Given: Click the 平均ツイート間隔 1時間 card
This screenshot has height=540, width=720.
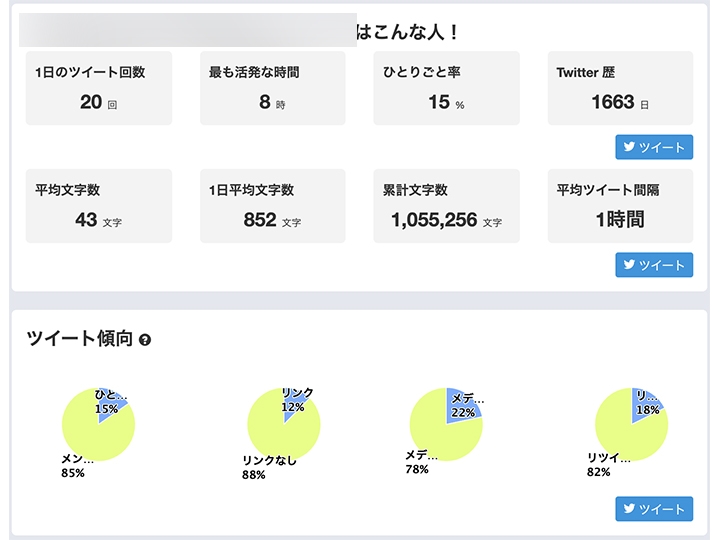Looking at the screenshot, I should coord(620,206).
